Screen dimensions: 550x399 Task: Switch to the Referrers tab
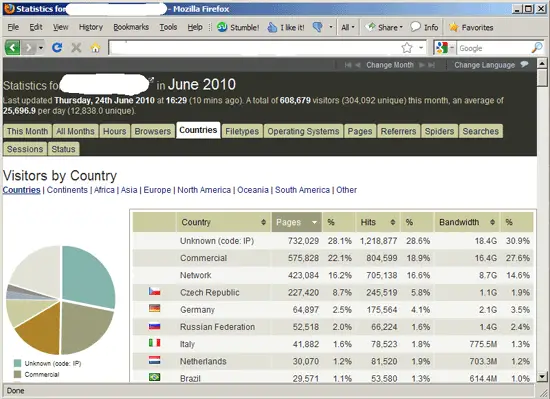point(398,131)
